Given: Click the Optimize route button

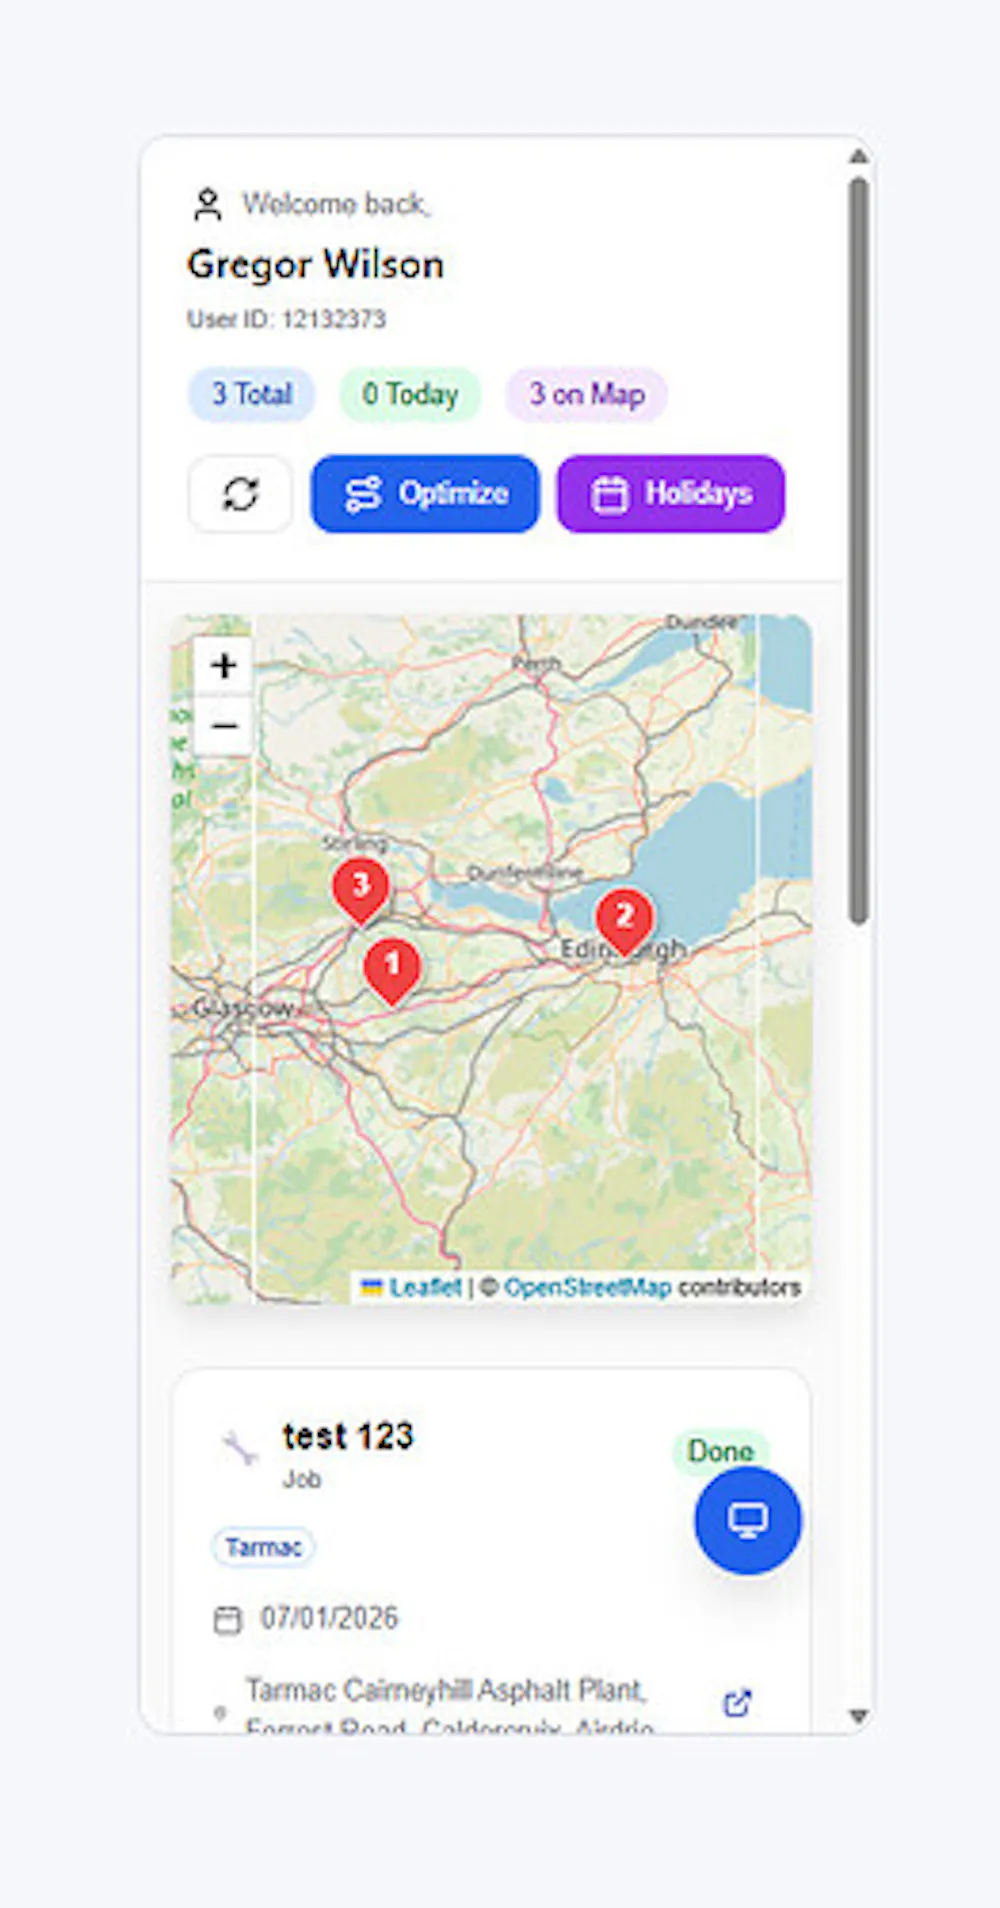Looking at the screenshot, I should coord(425,494).
